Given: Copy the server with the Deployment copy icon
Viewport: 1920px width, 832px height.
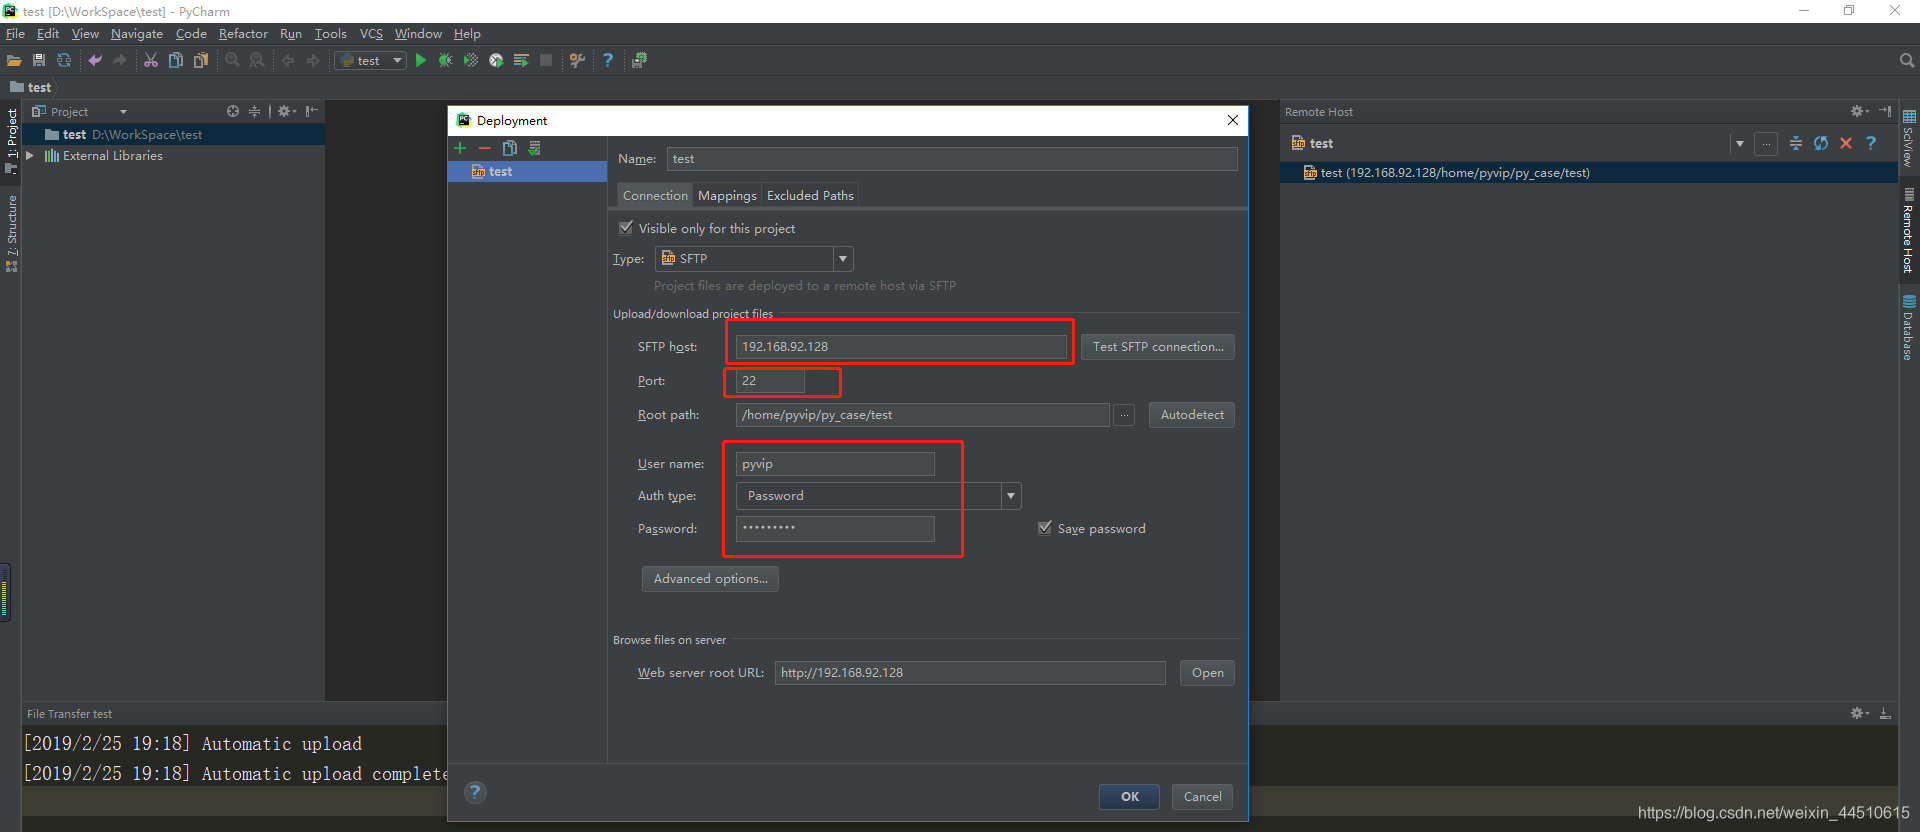Looking at the screenshot, I should pos(510,148).
